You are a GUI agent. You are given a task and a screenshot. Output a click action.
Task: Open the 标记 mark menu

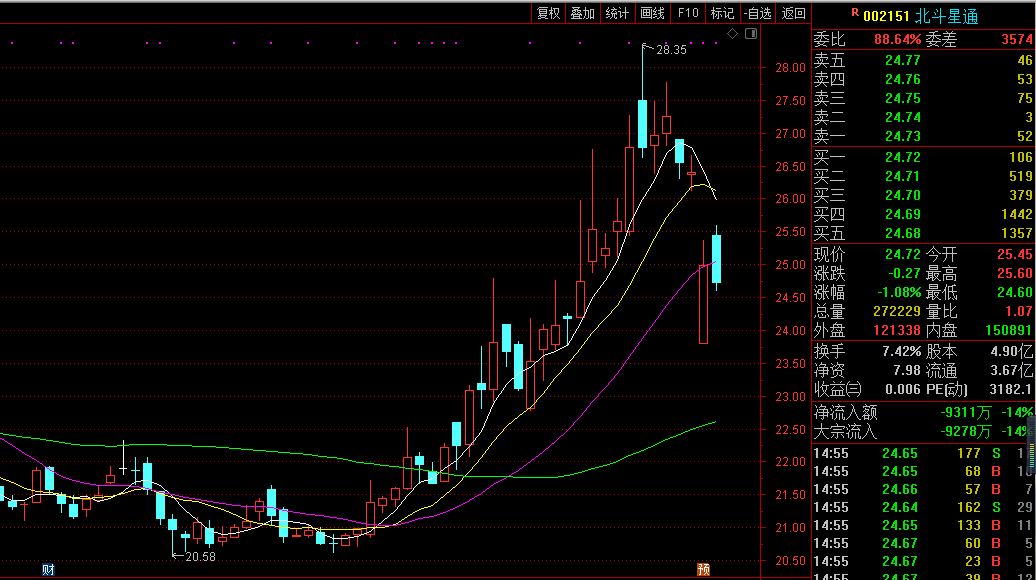(721, 13)
